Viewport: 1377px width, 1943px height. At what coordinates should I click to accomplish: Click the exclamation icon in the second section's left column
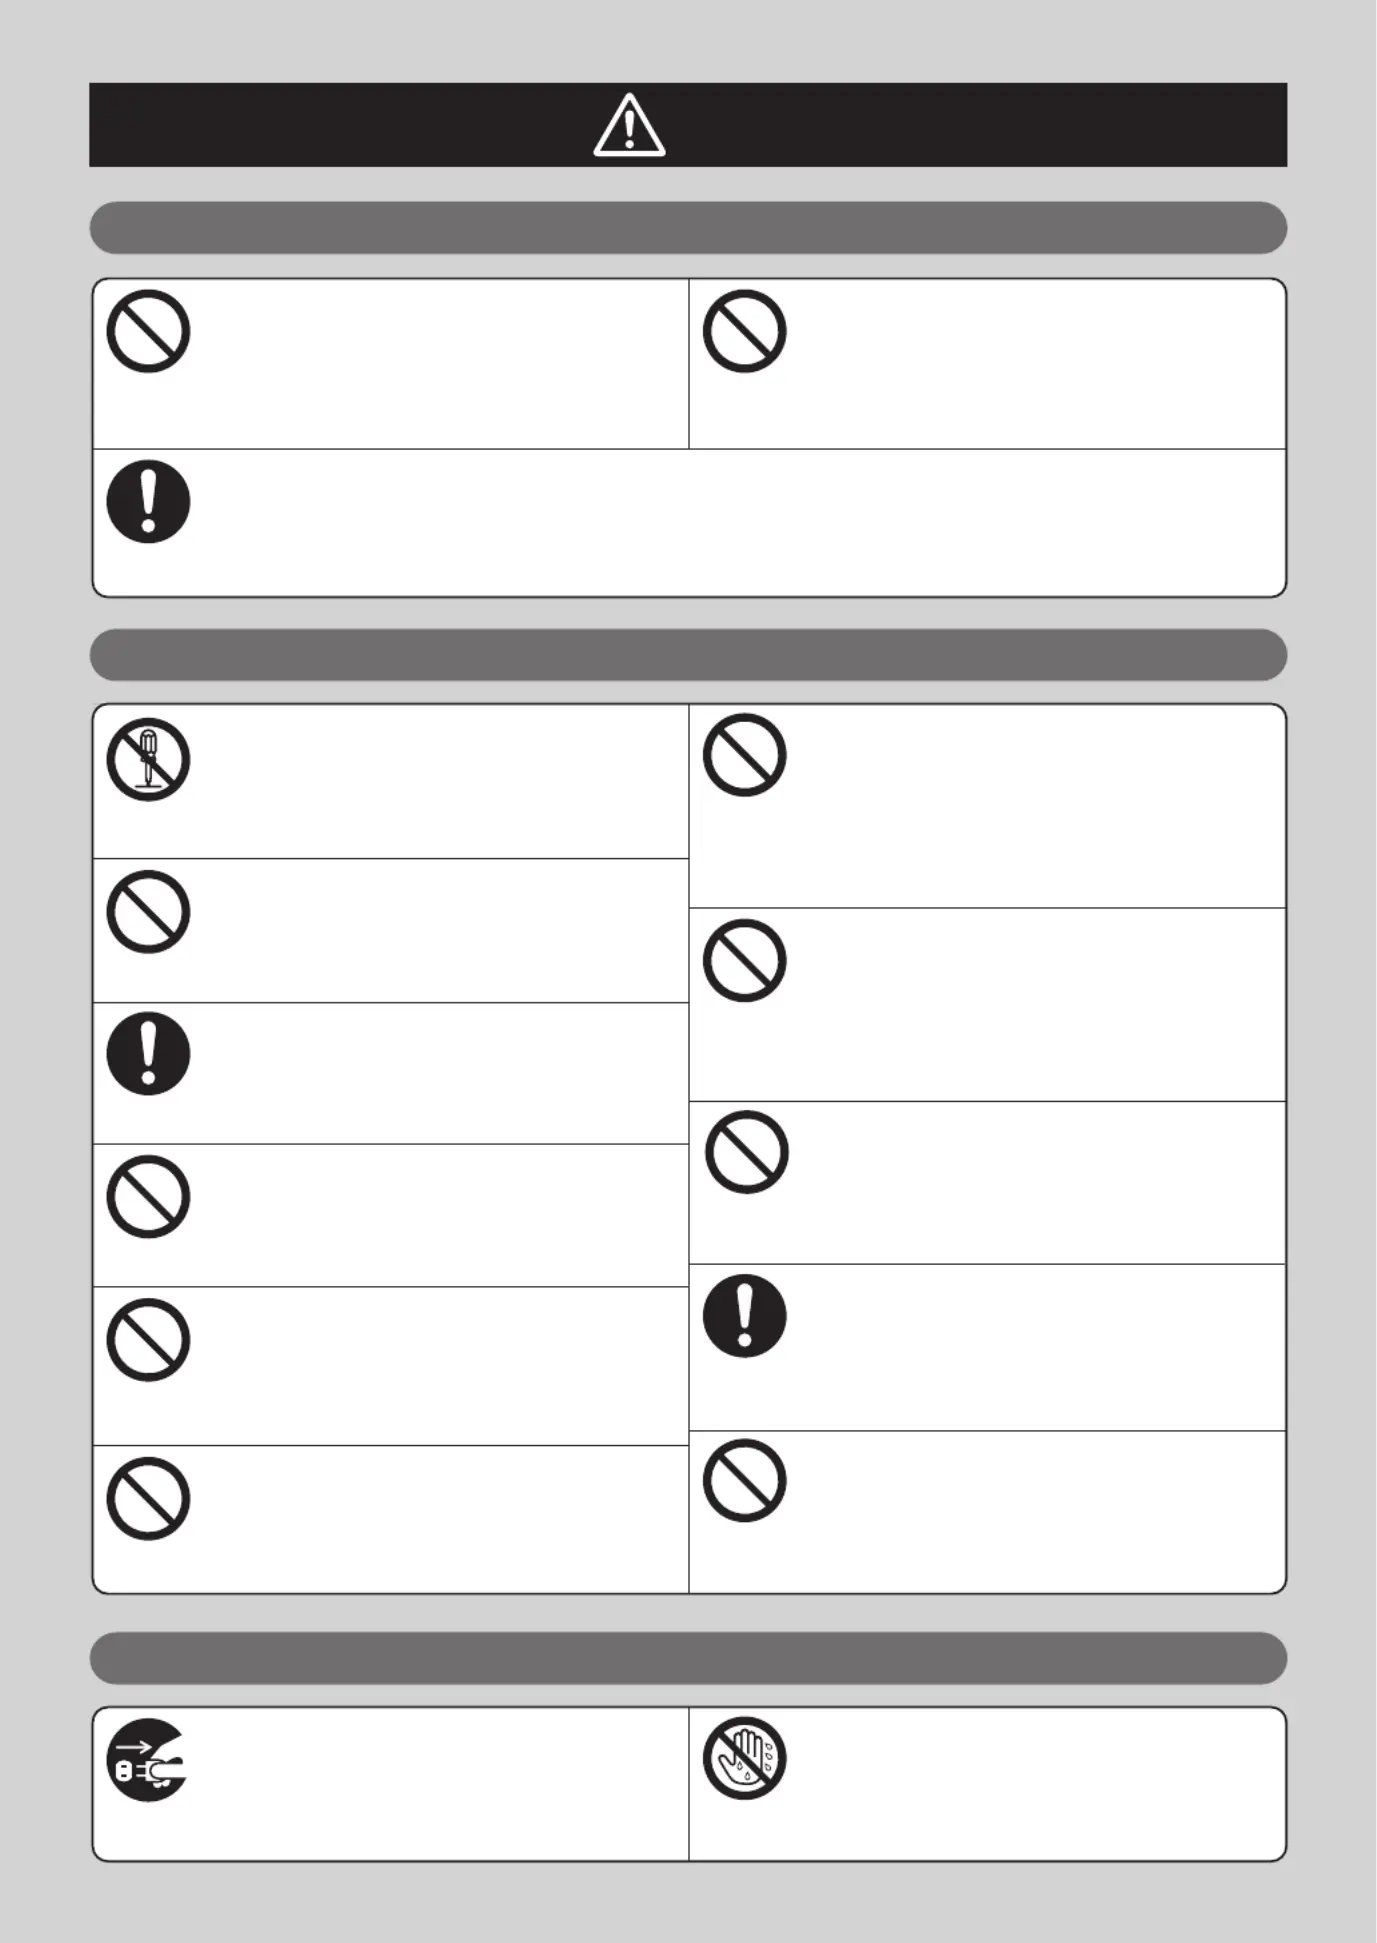point(148,1054)
